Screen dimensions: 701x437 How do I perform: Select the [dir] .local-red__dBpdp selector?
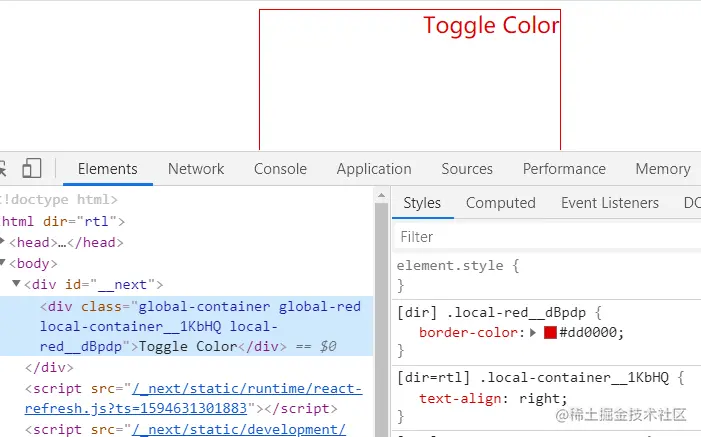coord(491,312)
